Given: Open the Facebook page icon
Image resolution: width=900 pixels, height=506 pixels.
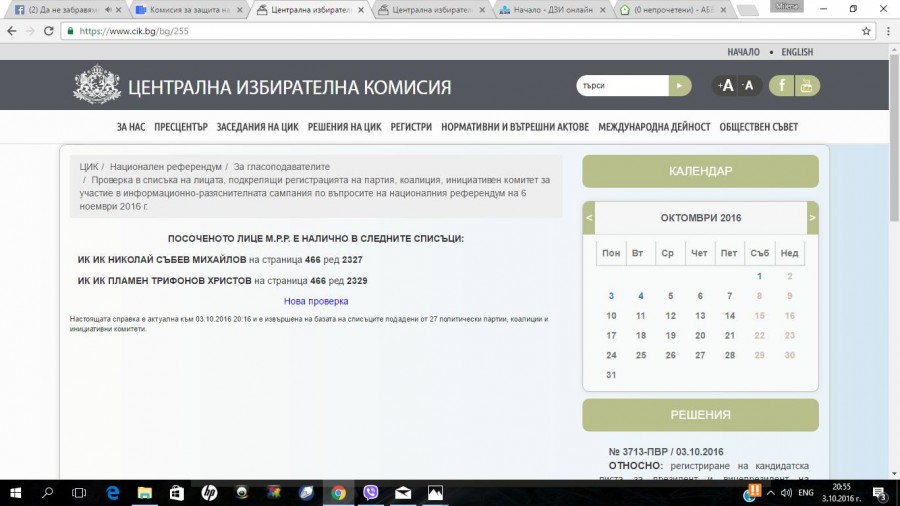Looking at the screenshot, I should click(x=782, y=86).
